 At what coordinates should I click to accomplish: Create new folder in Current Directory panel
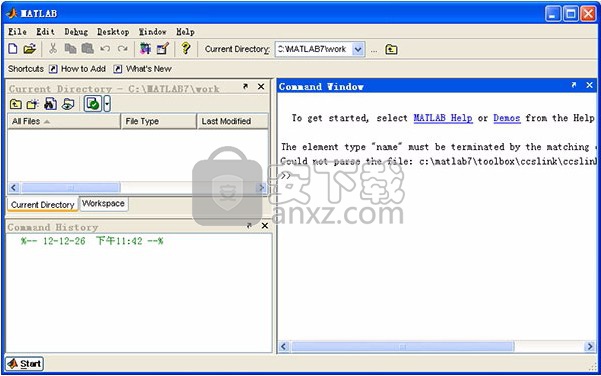coord(33,104)
